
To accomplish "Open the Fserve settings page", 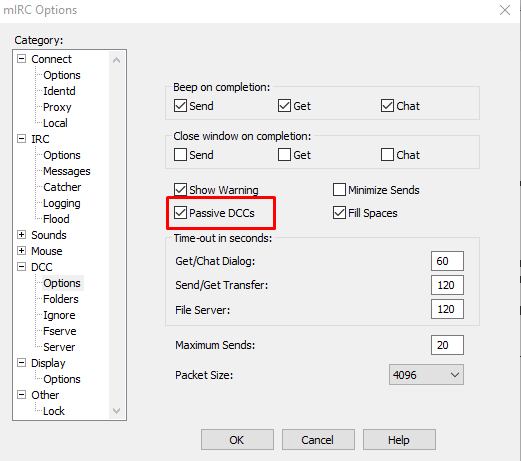I will point(60,331).
